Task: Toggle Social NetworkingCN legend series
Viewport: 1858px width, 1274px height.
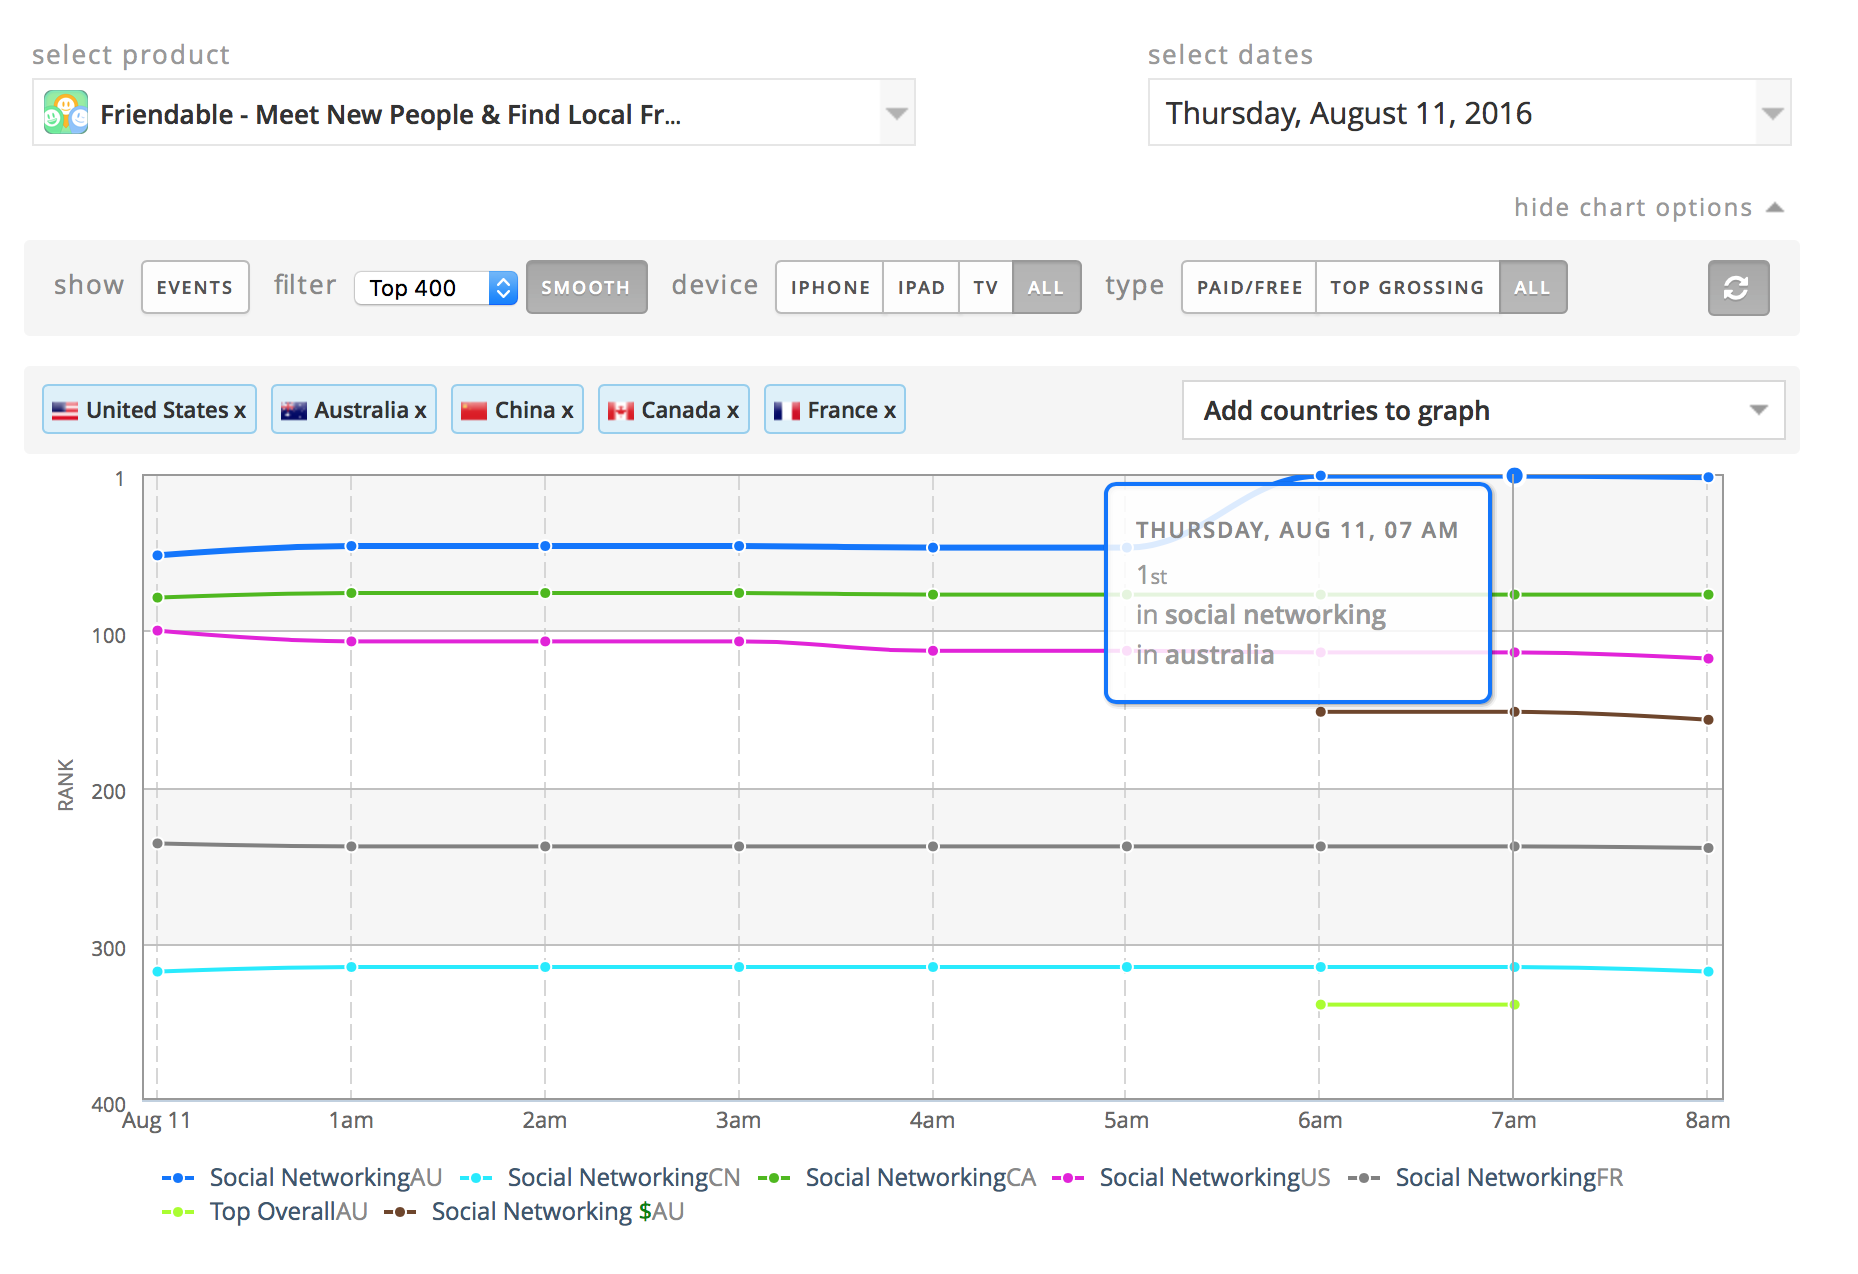Action: tap(600, 1178)
